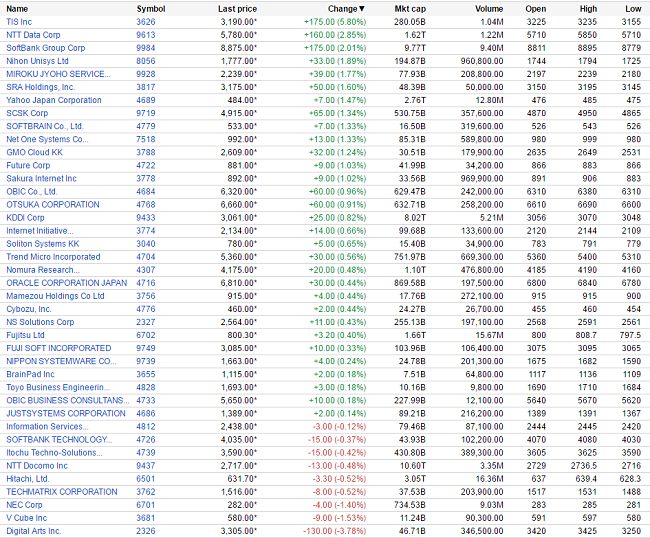Open V Cube Inc link
The width and height of the screenshot is (650, 538).
pos(27,518)
